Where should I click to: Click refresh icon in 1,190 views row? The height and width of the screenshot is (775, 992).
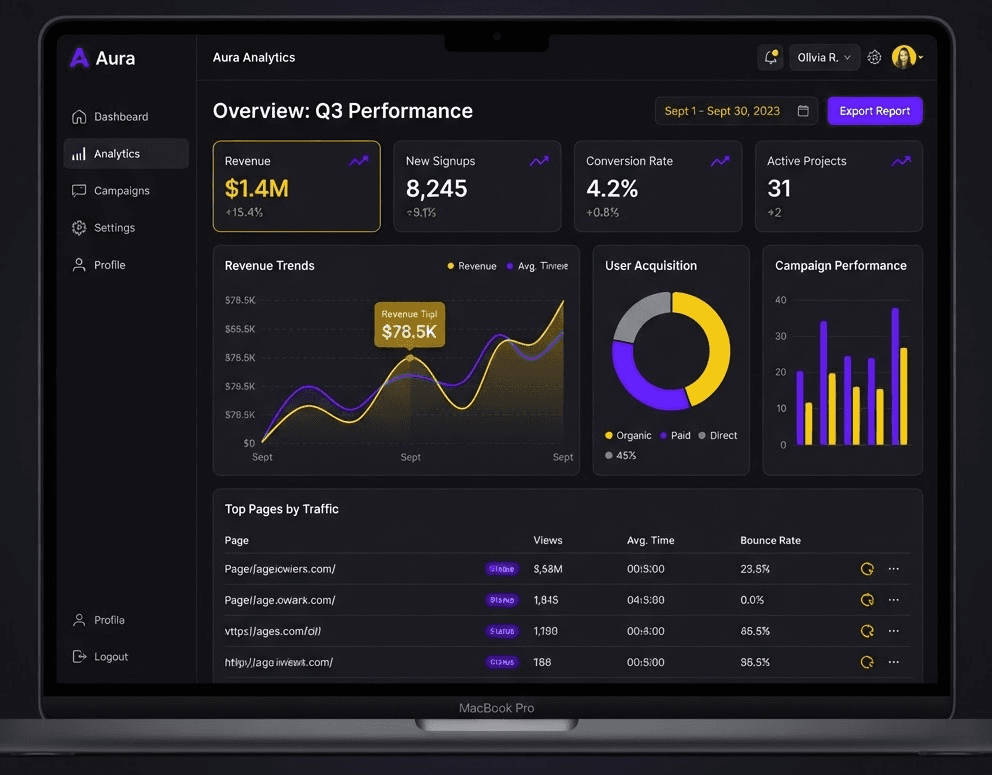tap(867, 631)
